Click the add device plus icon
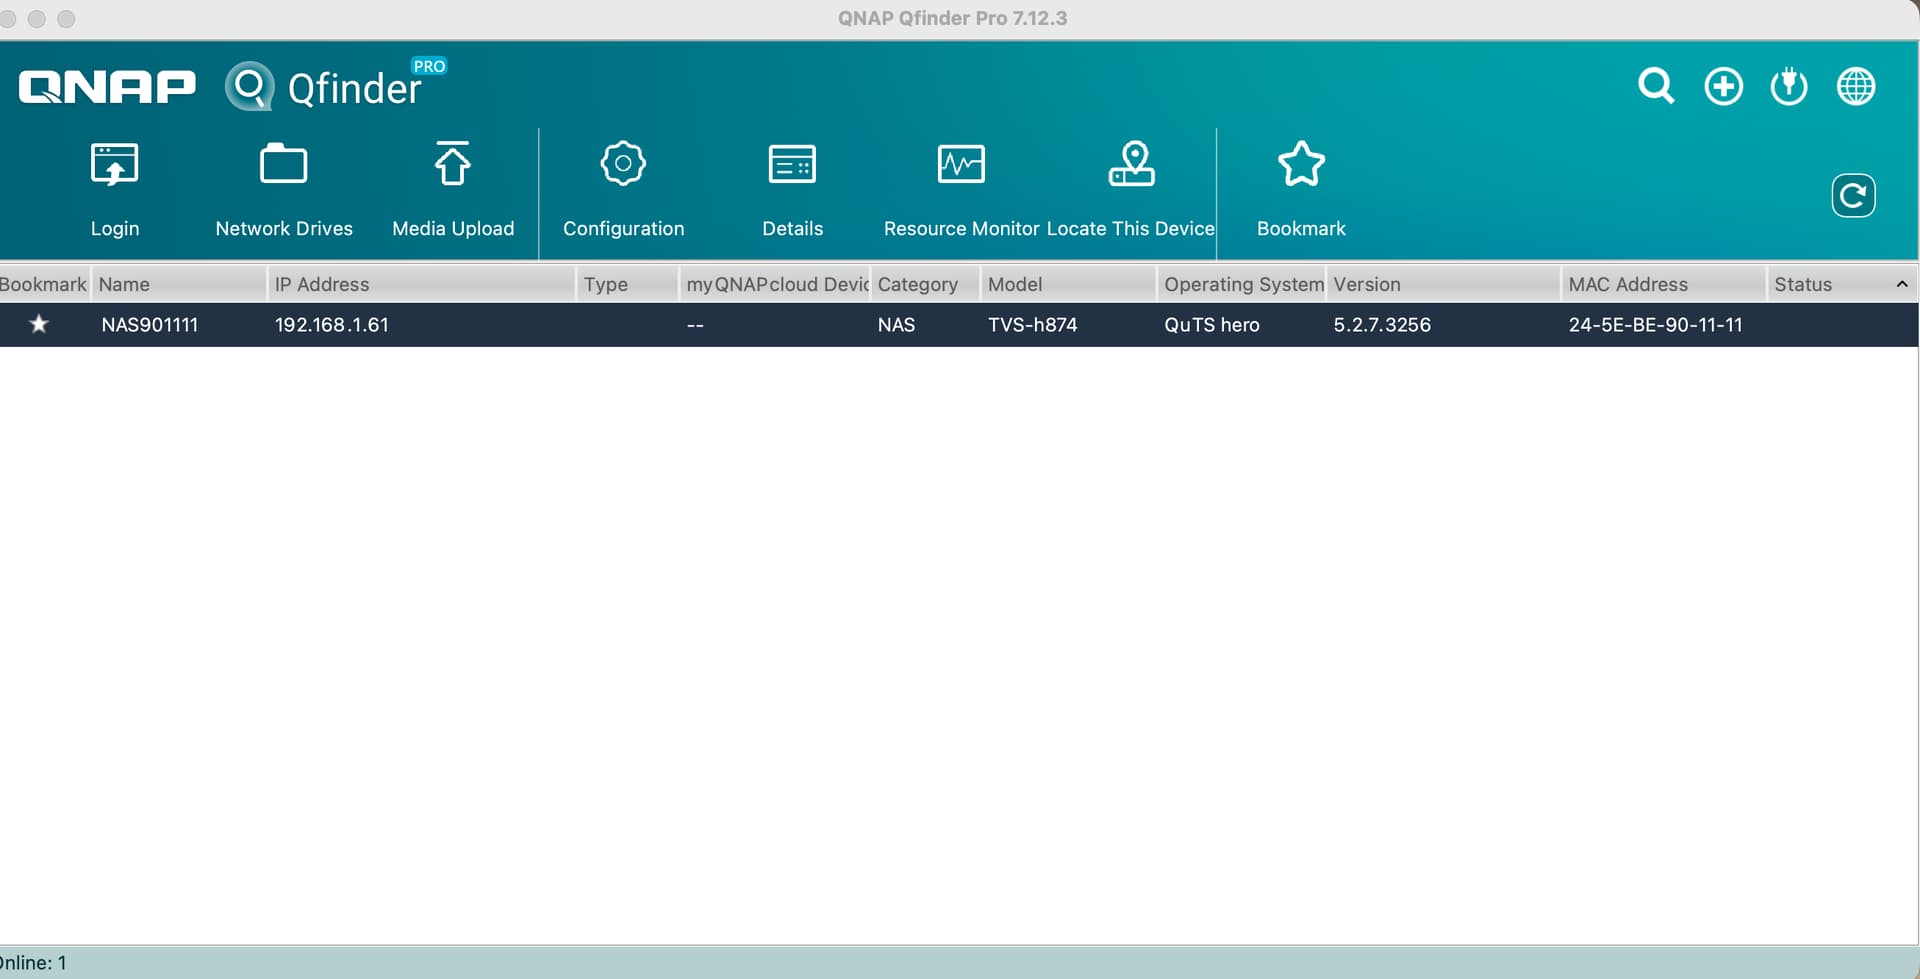 pyautogui.click(x=1723, y=86)
